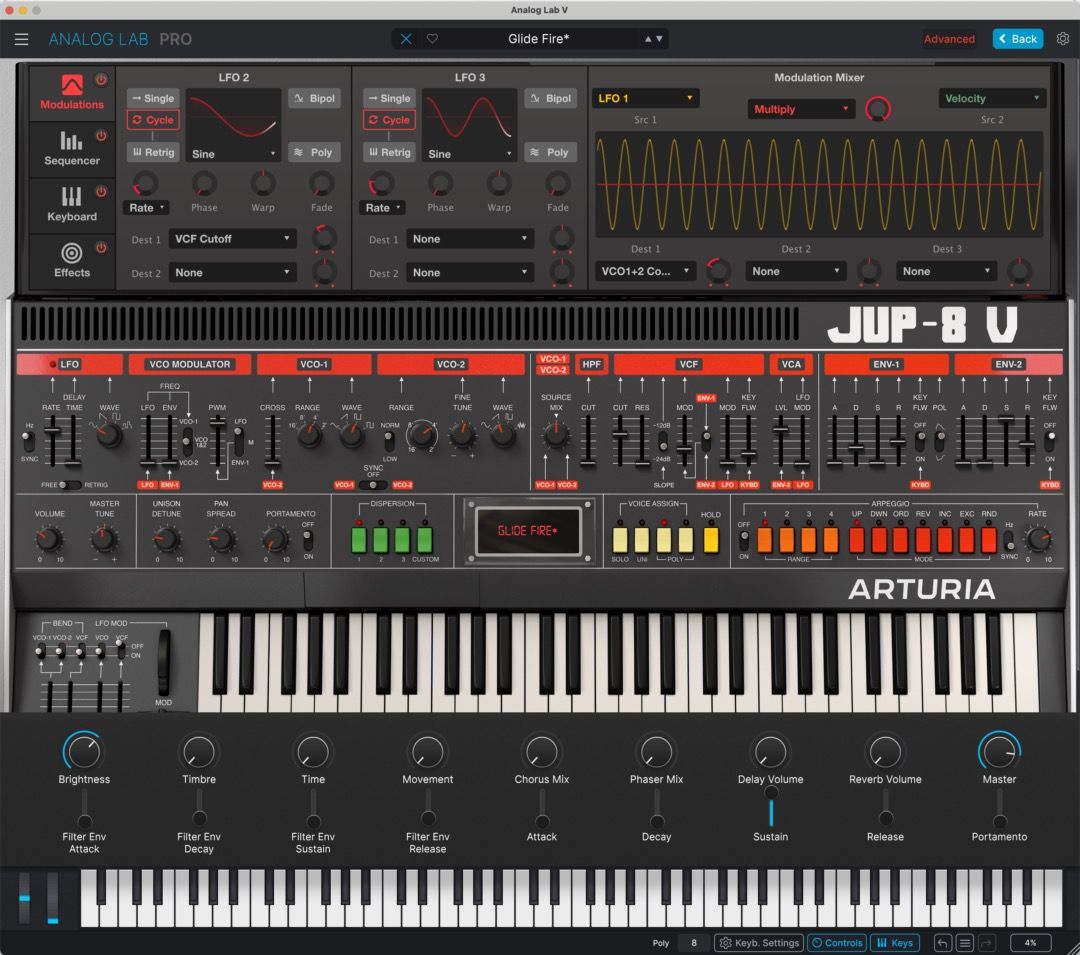Toggle the green Custom dispersion button
The width and height of the screenshot is (1080, 955).
[x=425, y=540]
